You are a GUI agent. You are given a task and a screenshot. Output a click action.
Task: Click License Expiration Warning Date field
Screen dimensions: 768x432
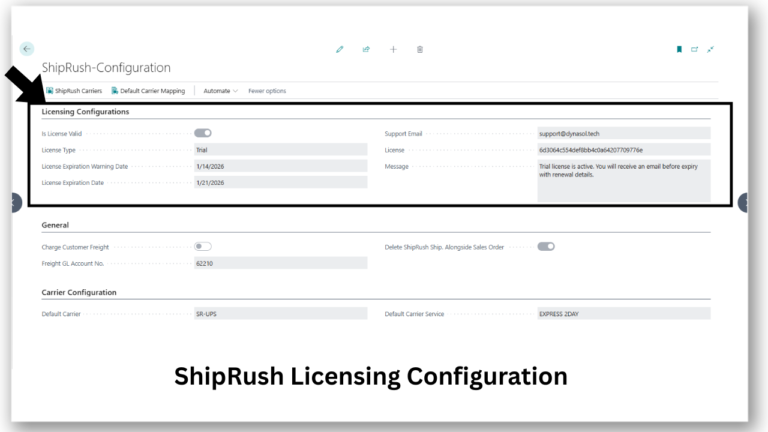click(x=281, y=167)
